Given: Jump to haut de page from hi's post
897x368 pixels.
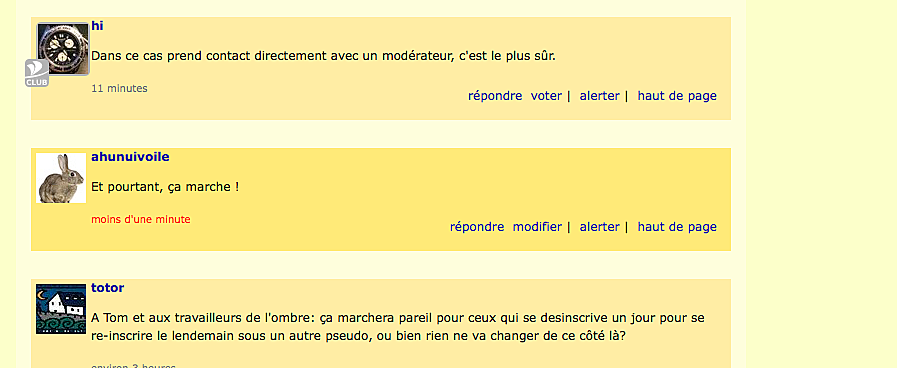Looking at the screenshot, I should click(x=677, y=96).
